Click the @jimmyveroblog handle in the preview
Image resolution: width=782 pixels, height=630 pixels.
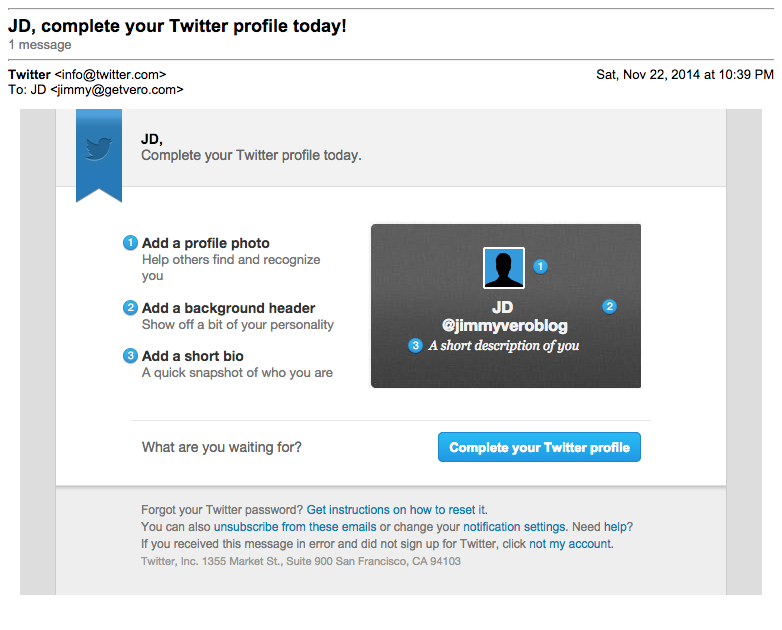tap(503, 326)
